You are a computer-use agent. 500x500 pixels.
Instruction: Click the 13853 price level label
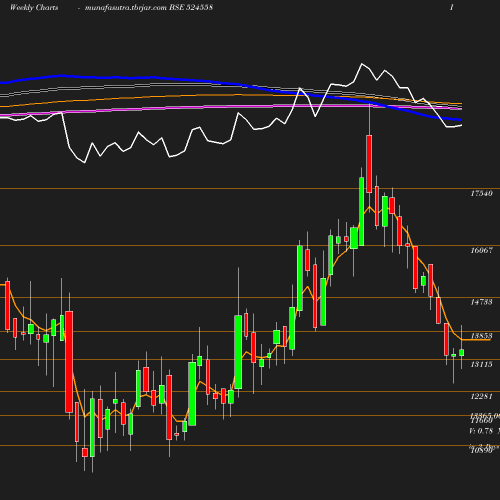pyautogui.click(x=481, y=336)
